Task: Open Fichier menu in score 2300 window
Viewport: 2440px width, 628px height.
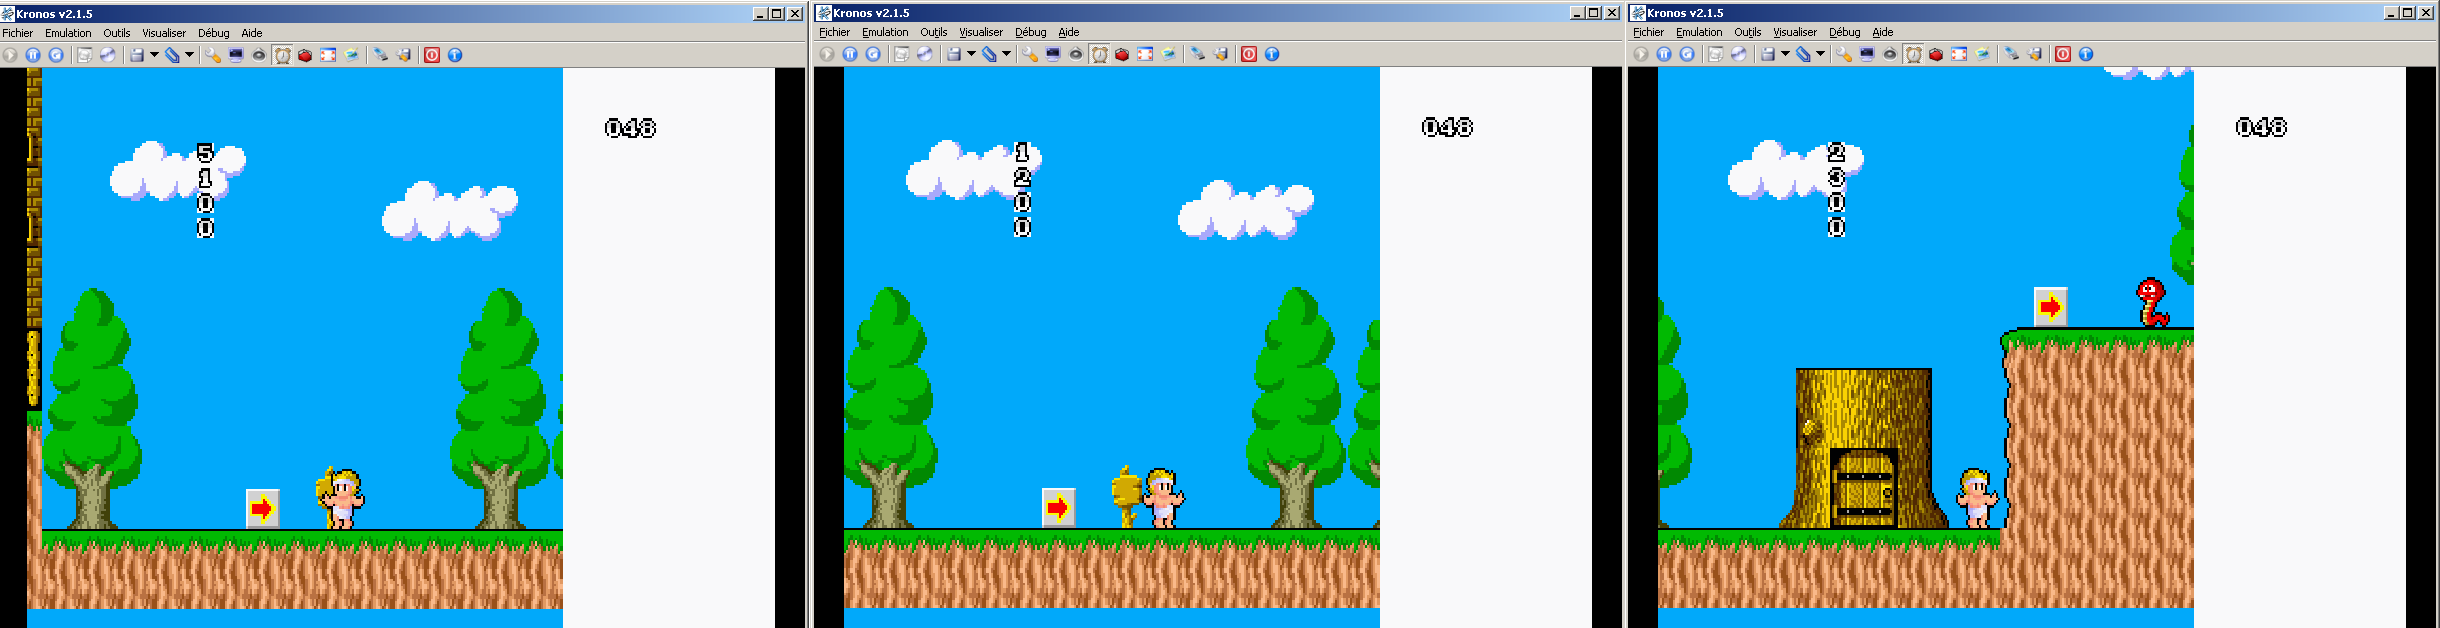Action: pos(1649,32)
